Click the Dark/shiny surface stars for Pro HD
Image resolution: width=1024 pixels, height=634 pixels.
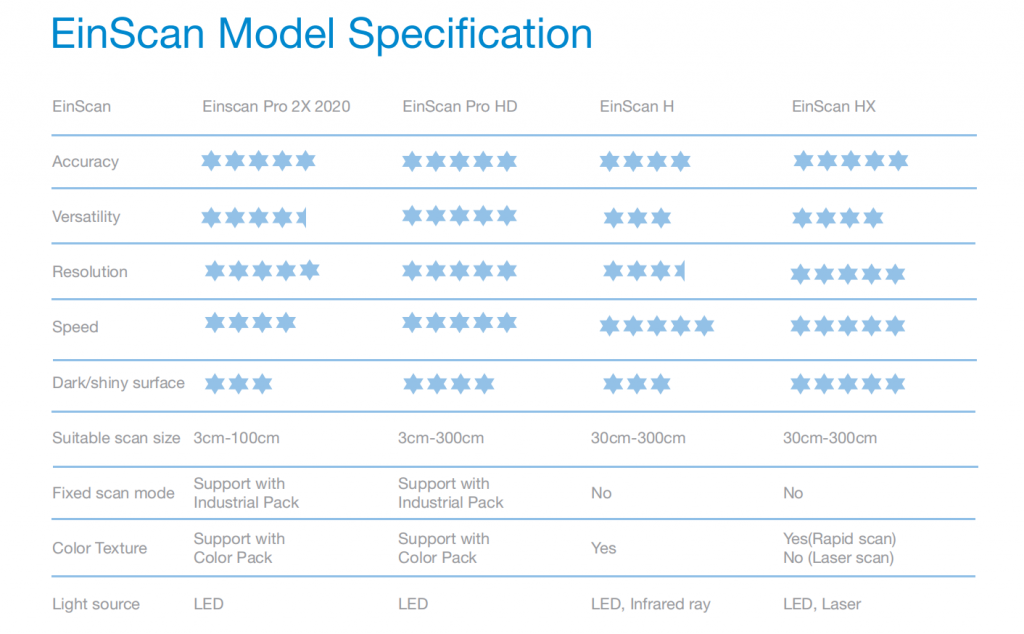tap(449, 383)
